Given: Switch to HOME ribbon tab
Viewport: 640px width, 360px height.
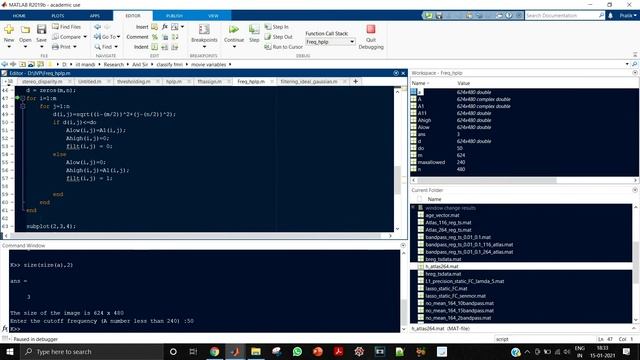Looking at the screenshot, I should pos(19,16).
